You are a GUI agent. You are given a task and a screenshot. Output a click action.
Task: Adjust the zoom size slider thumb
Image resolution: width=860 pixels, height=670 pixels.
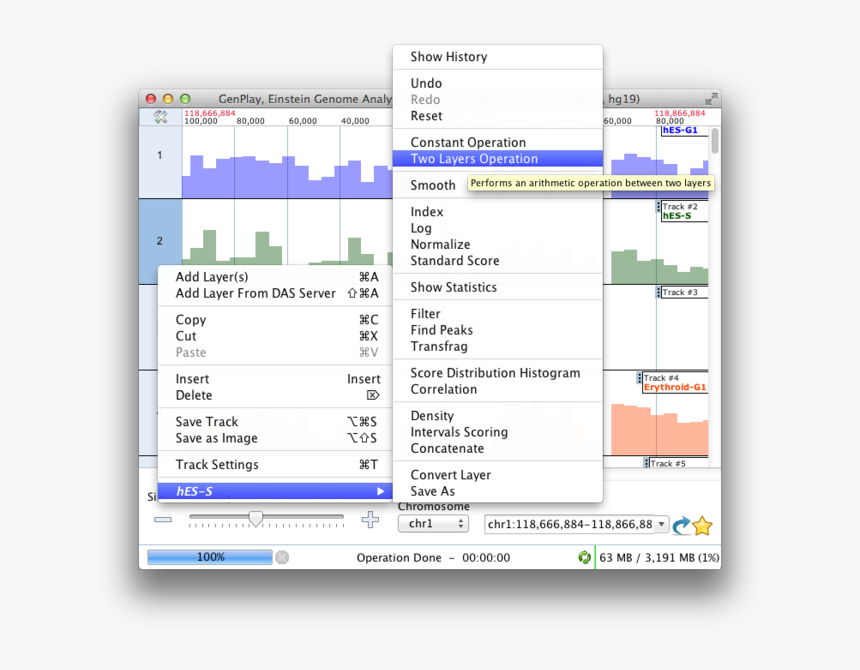click(x=256, y=518)
